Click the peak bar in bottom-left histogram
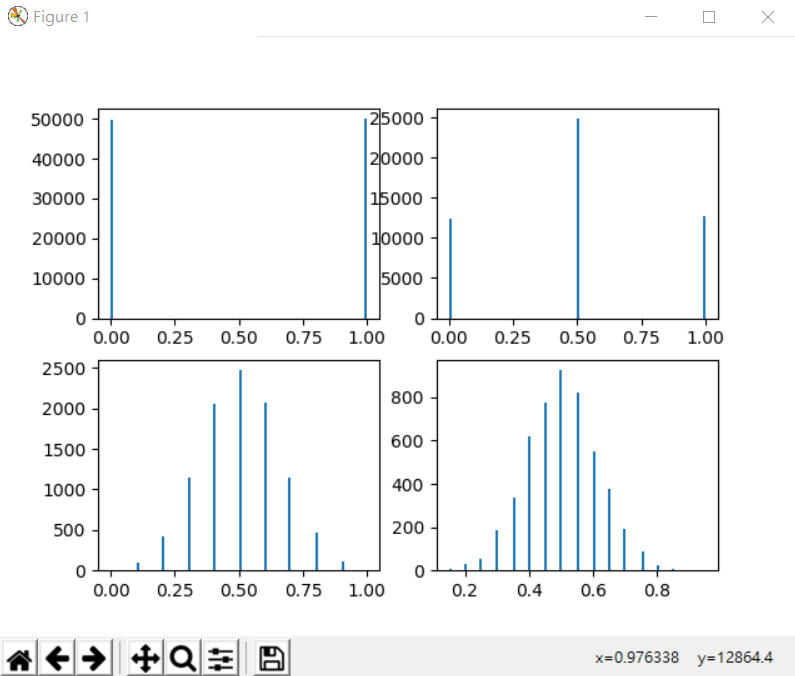The height and width of the screenshot is (676, 795). (x=240, y=470)
